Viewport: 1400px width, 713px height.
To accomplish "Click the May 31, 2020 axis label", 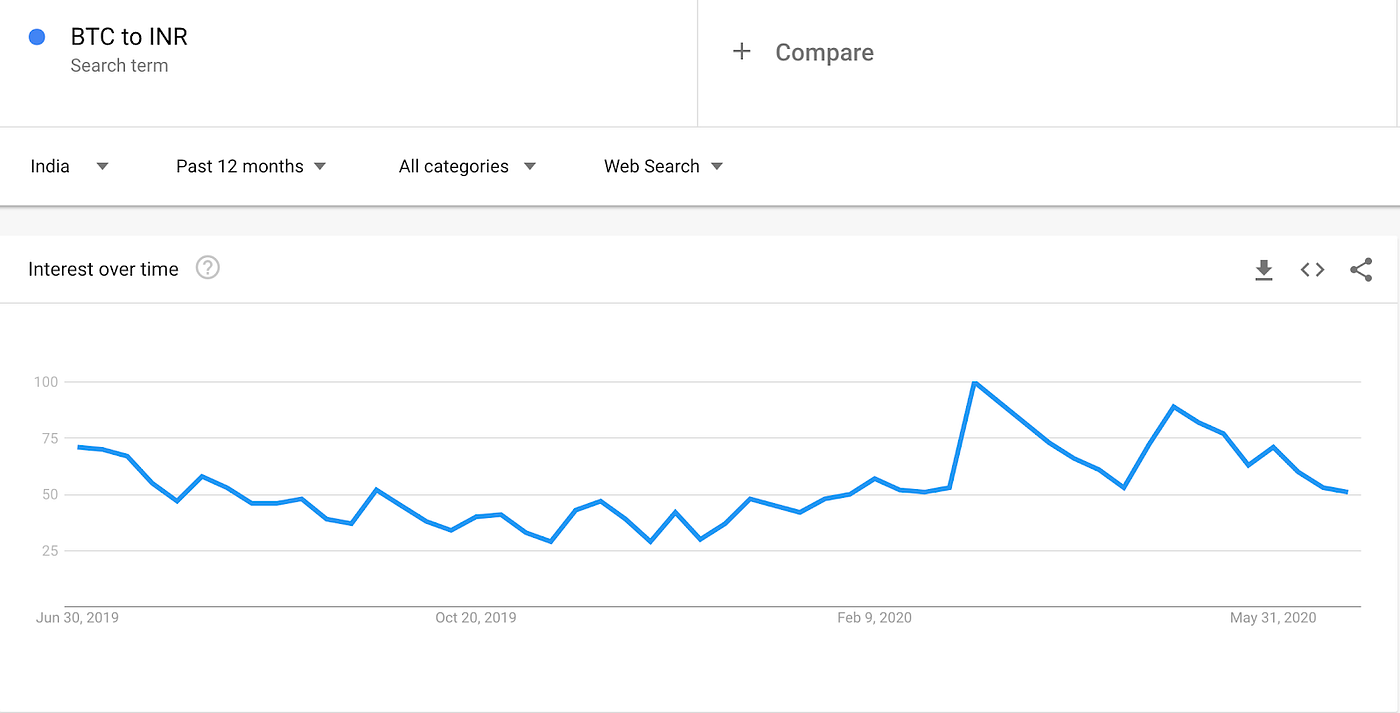I will click(x=1272, y=617).
